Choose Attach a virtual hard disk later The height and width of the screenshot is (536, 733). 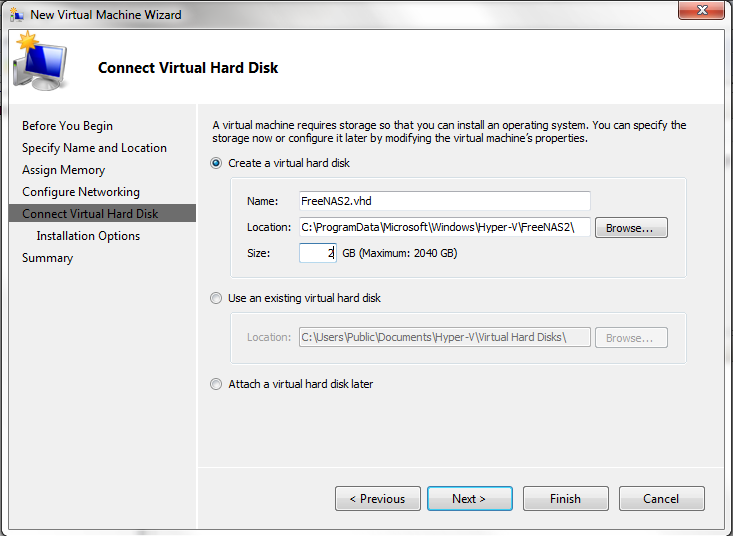(x=217, y=384)
